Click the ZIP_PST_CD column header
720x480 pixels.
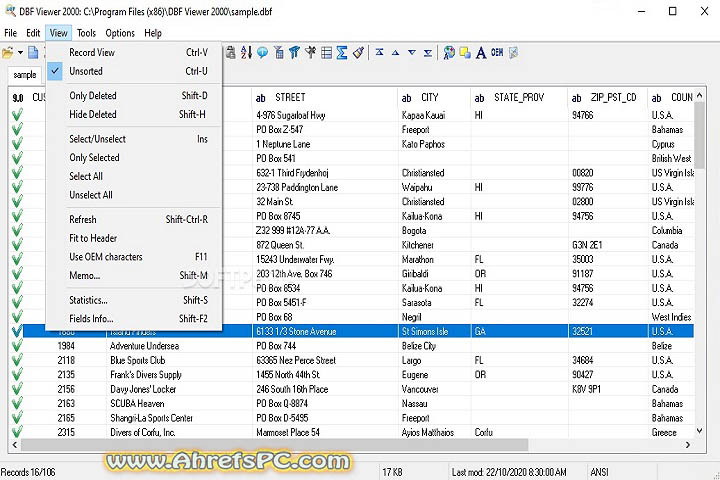click(608, 97)
